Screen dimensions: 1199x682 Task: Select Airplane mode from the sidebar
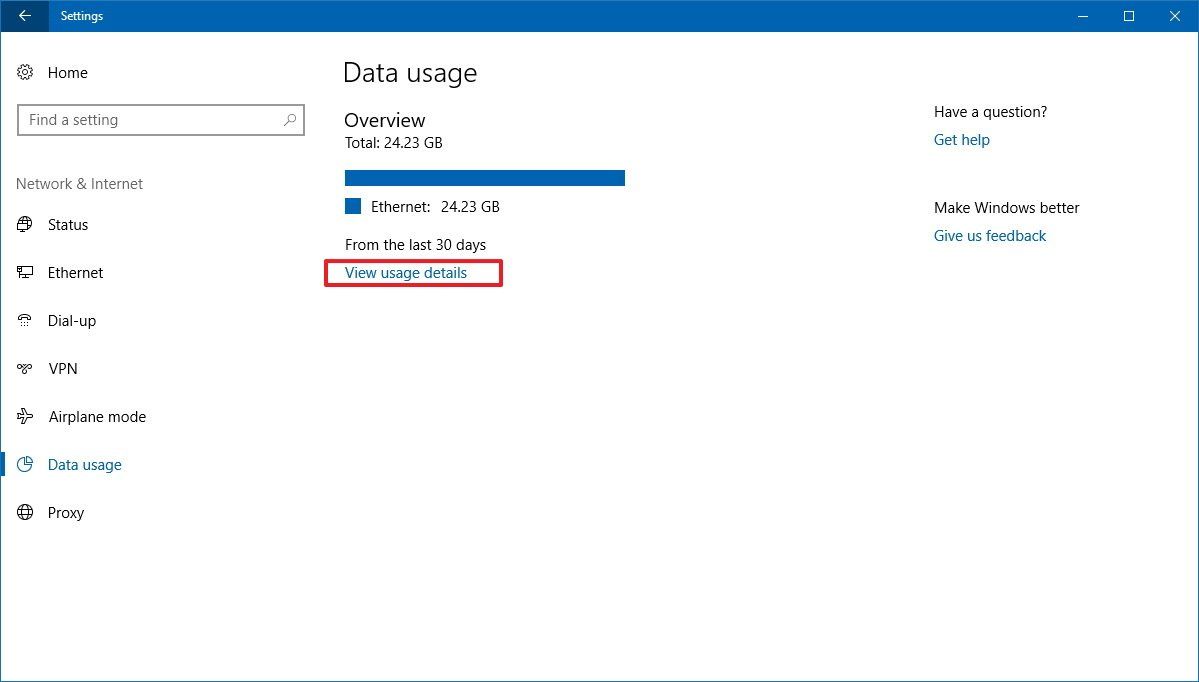(x=96, y=416)
